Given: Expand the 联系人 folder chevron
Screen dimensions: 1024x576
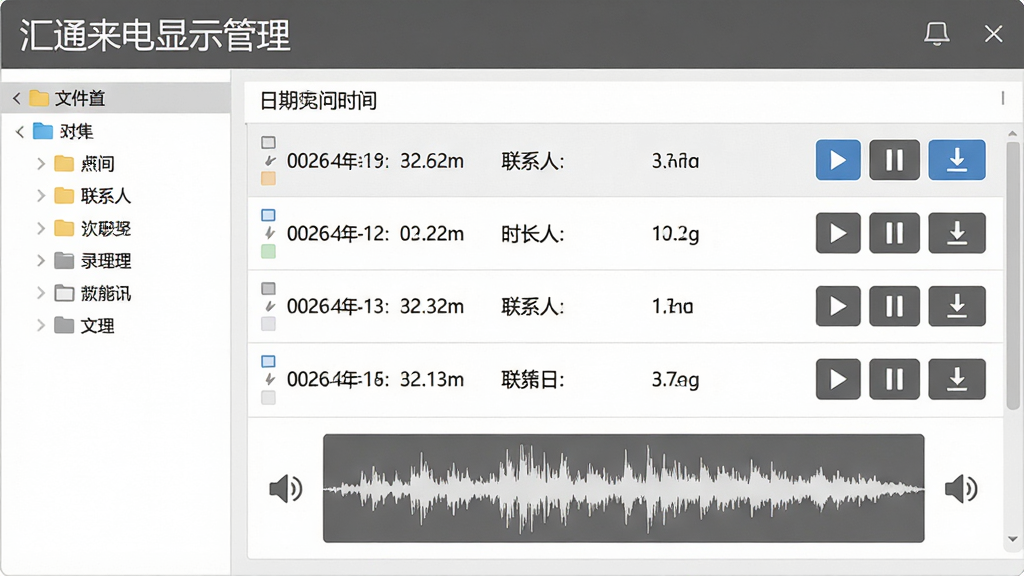Looking at the screenshot, I should (40, 195).
